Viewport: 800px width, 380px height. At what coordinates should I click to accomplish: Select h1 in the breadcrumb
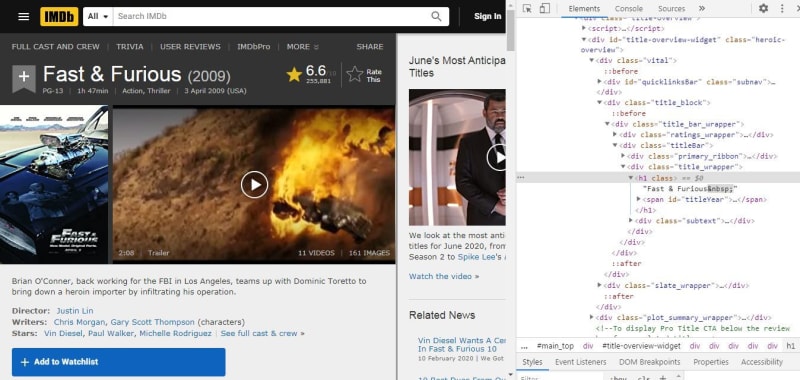[790, 346]
